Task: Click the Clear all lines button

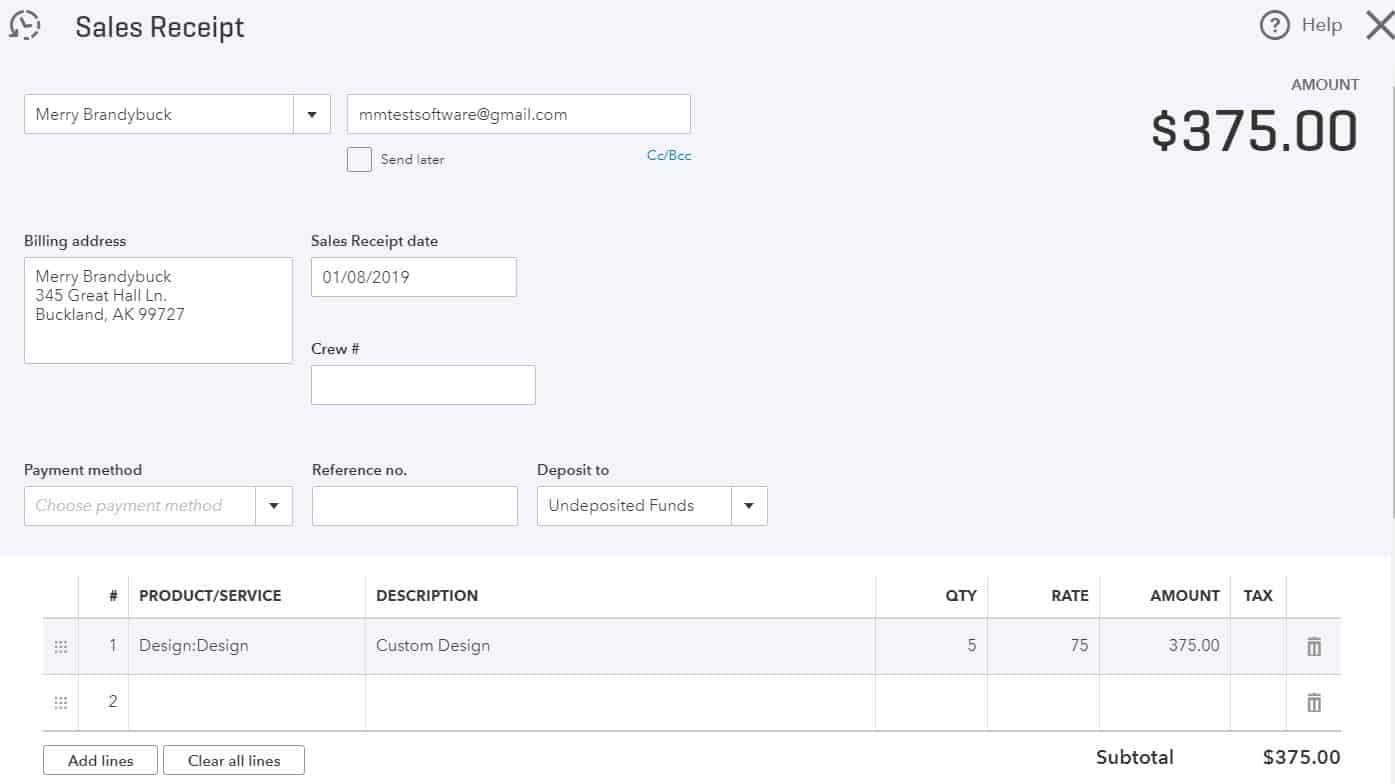Action: click(234, 760)
